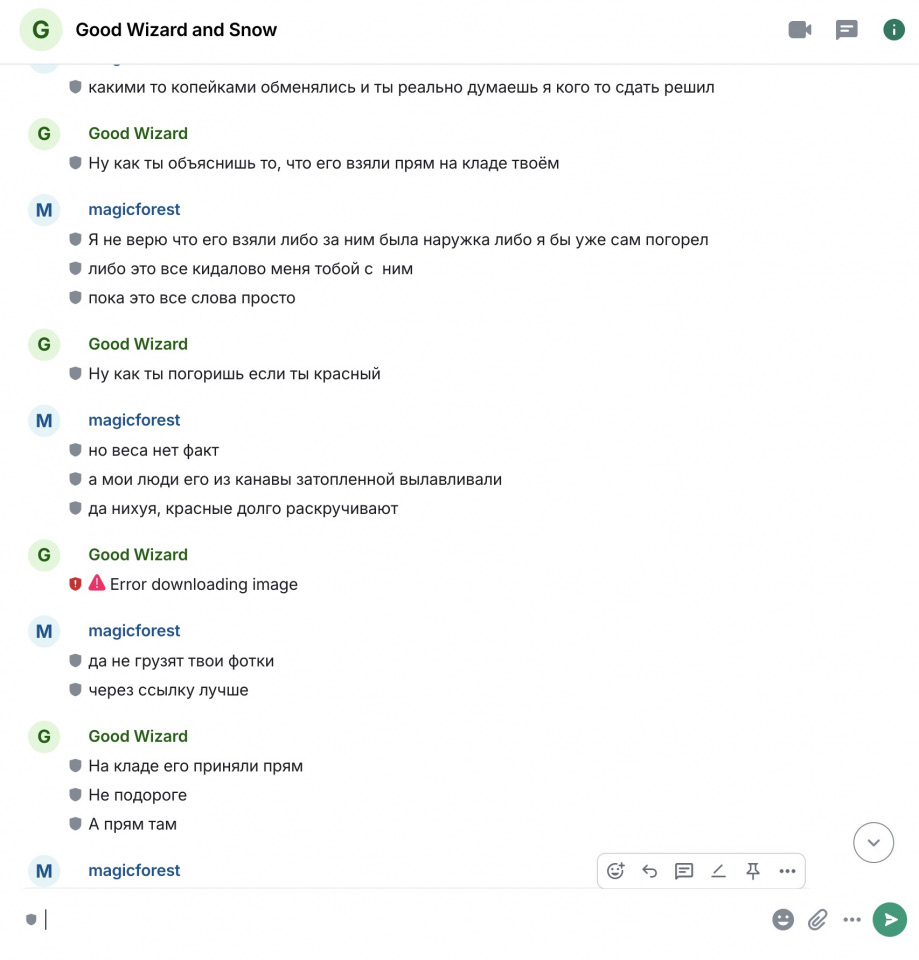Click the Good Wizard name above "На кладе его приняли прям"
This screenshot has height=960, width=919.
tap(138, 736)
